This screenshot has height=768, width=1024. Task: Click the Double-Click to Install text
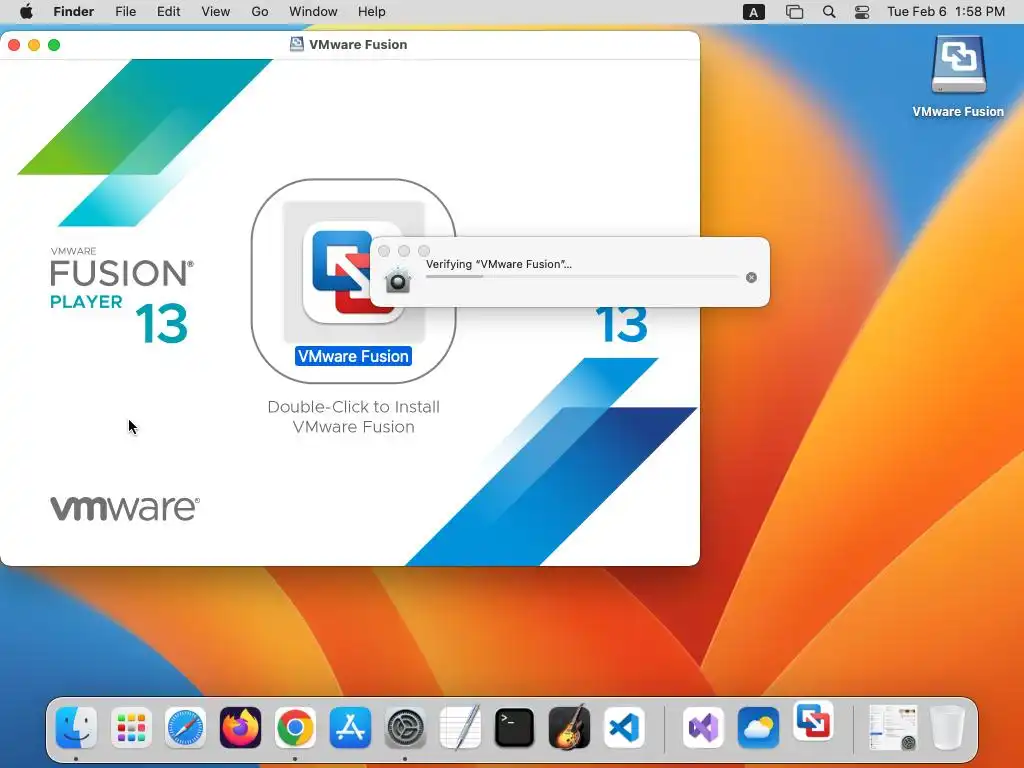[353, 417]
